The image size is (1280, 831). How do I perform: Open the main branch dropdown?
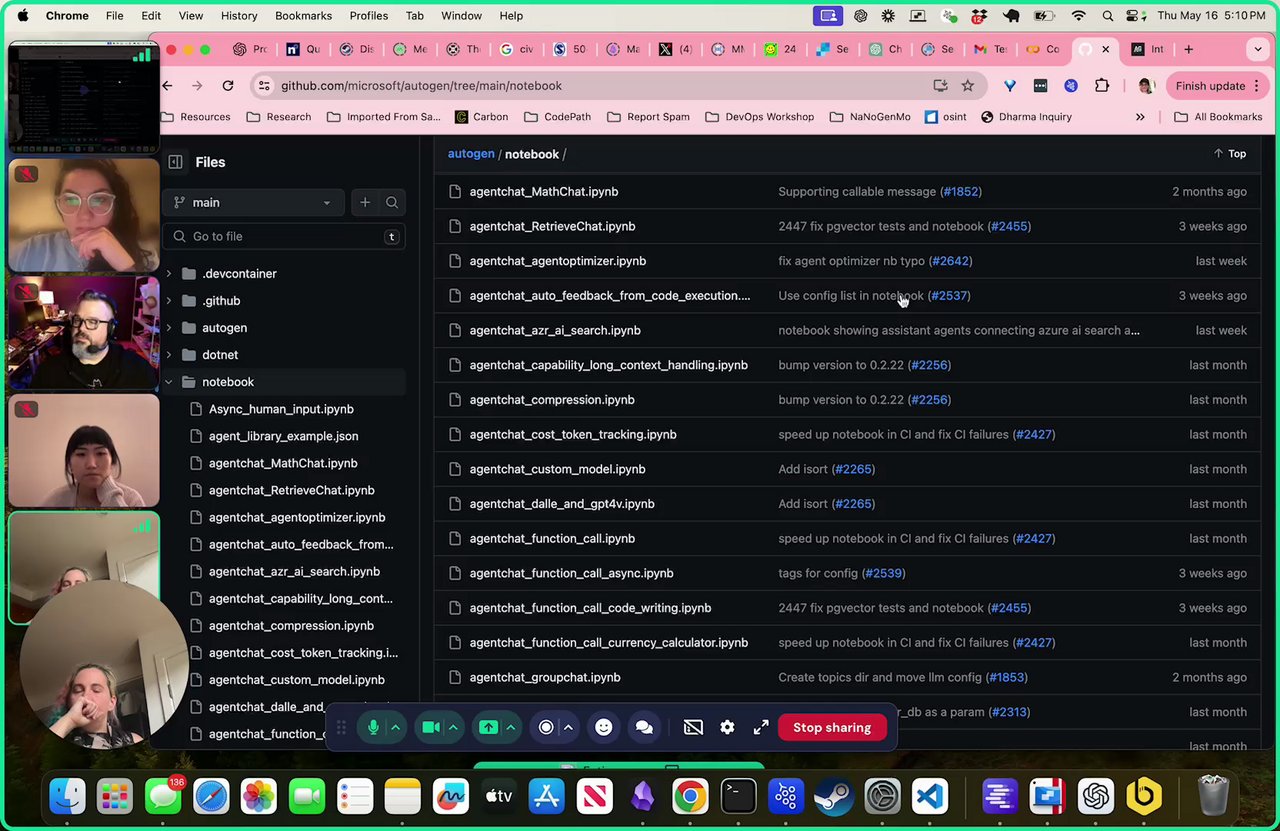251,202
